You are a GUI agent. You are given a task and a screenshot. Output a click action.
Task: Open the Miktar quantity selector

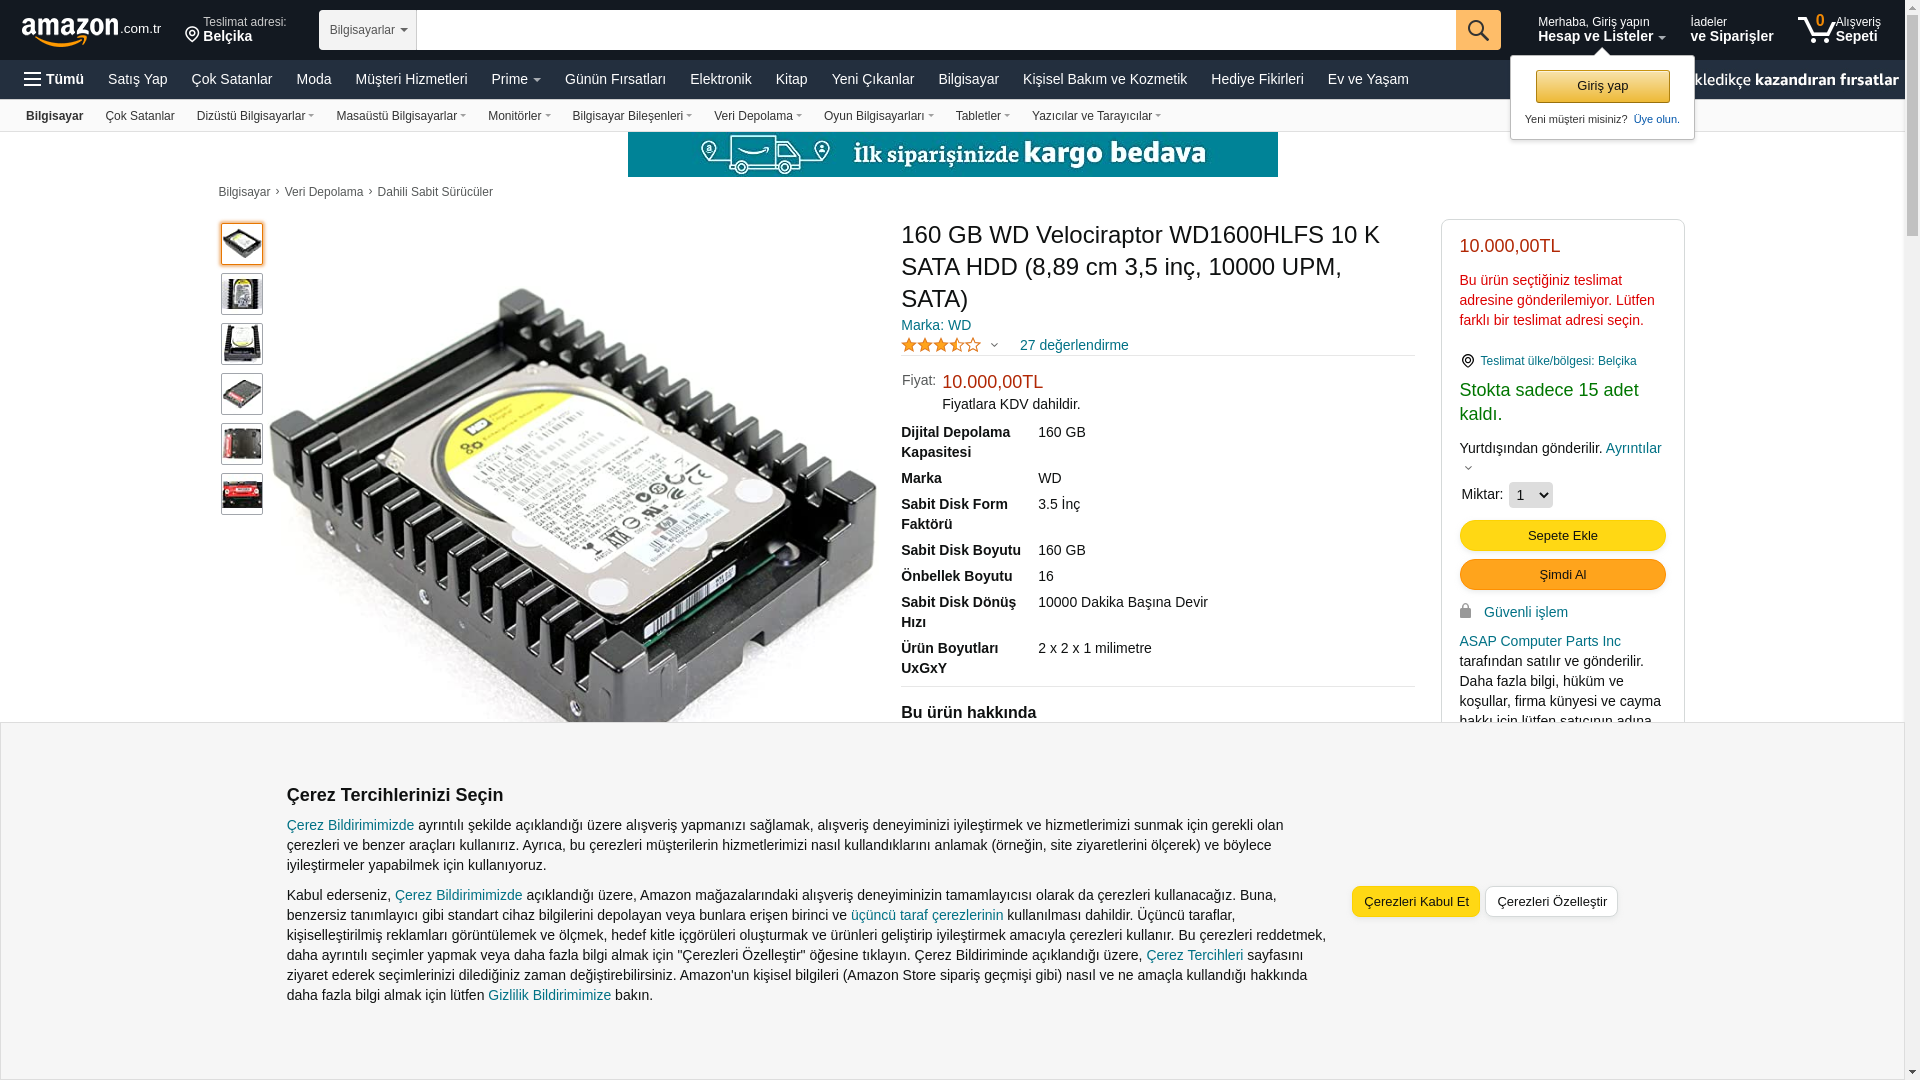pyautogui.click(x=1530, y=495)
